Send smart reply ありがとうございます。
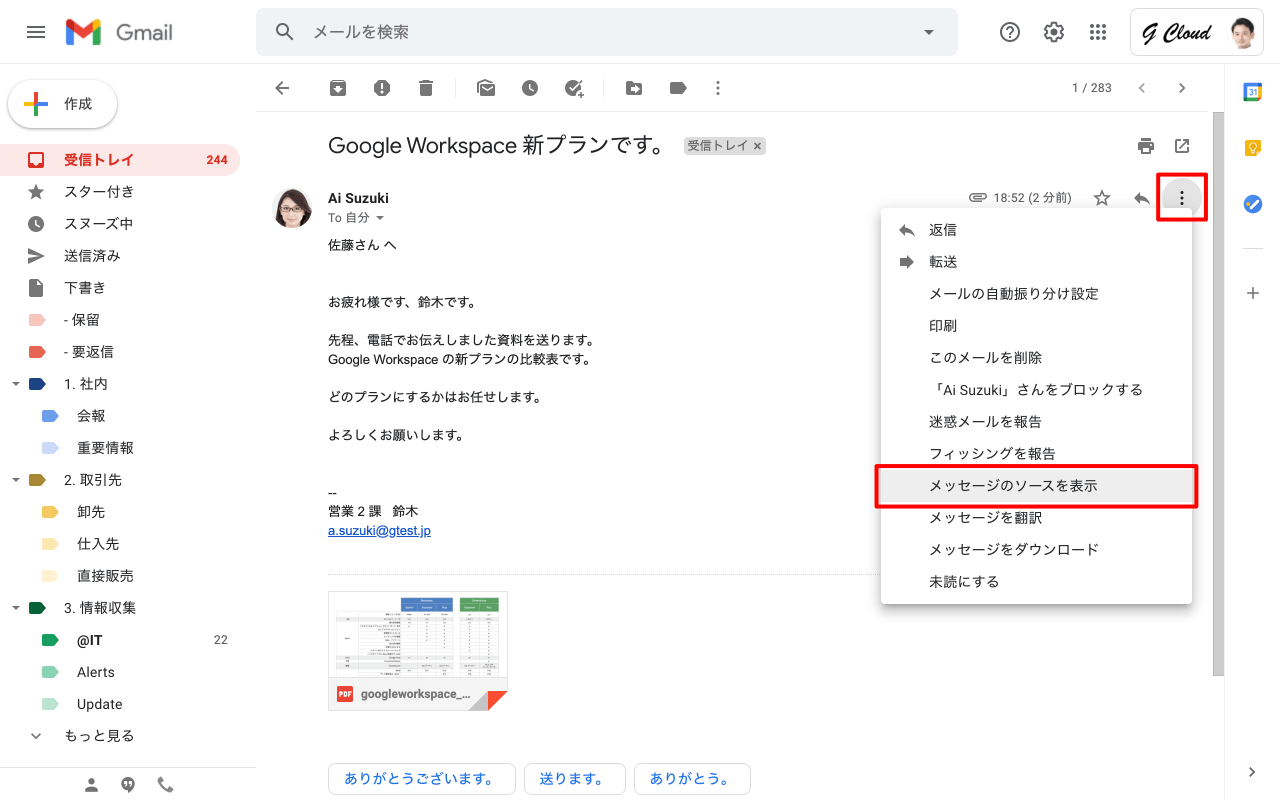 (x=421, y=779)
